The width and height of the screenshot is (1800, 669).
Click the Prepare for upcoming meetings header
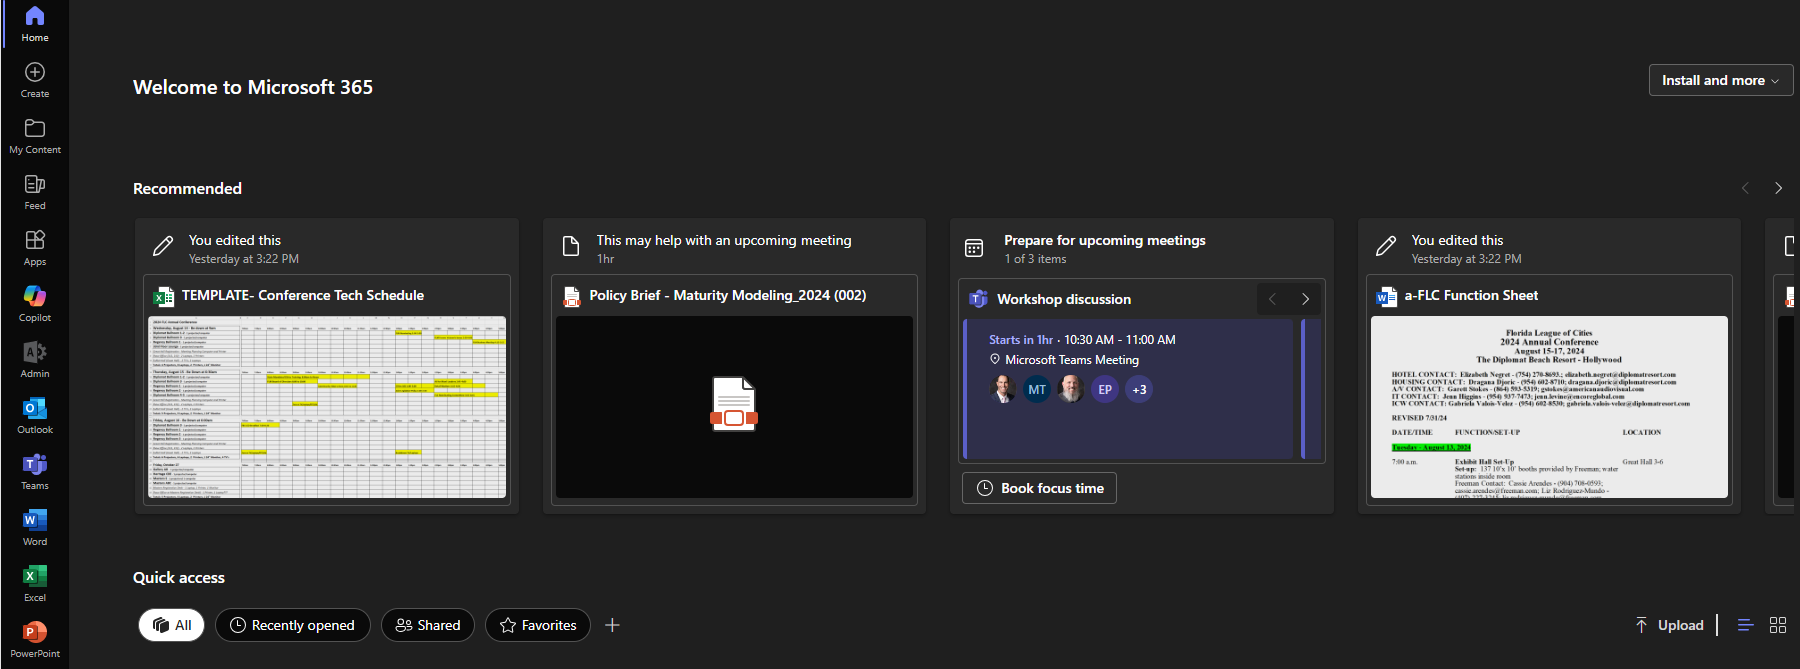point(1105,240)
